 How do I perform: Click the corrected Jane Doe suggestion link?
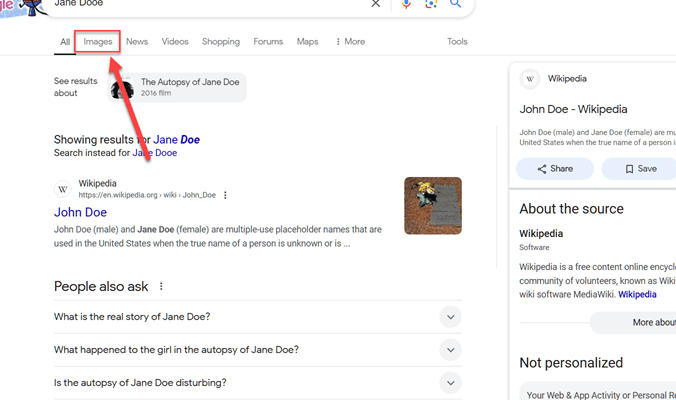tap(176, 140)
